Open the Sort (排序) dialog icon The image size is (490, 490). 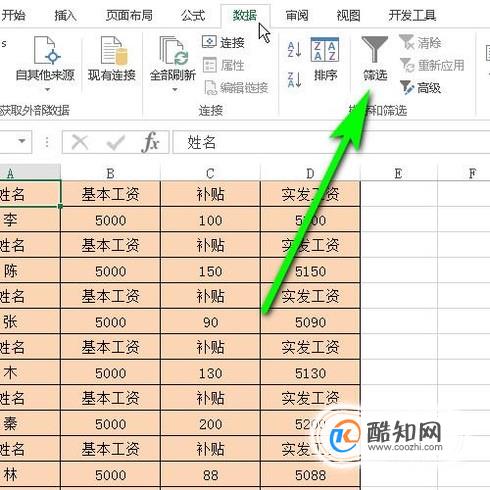[325, 50]
